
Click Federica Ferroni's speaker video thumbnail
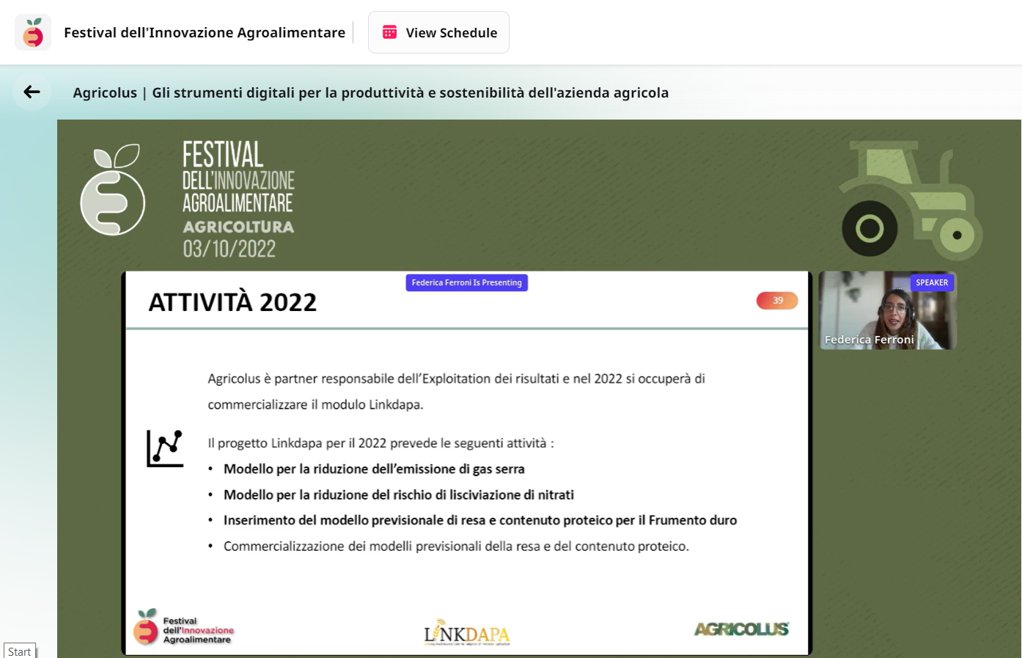(x=888, y=310)
